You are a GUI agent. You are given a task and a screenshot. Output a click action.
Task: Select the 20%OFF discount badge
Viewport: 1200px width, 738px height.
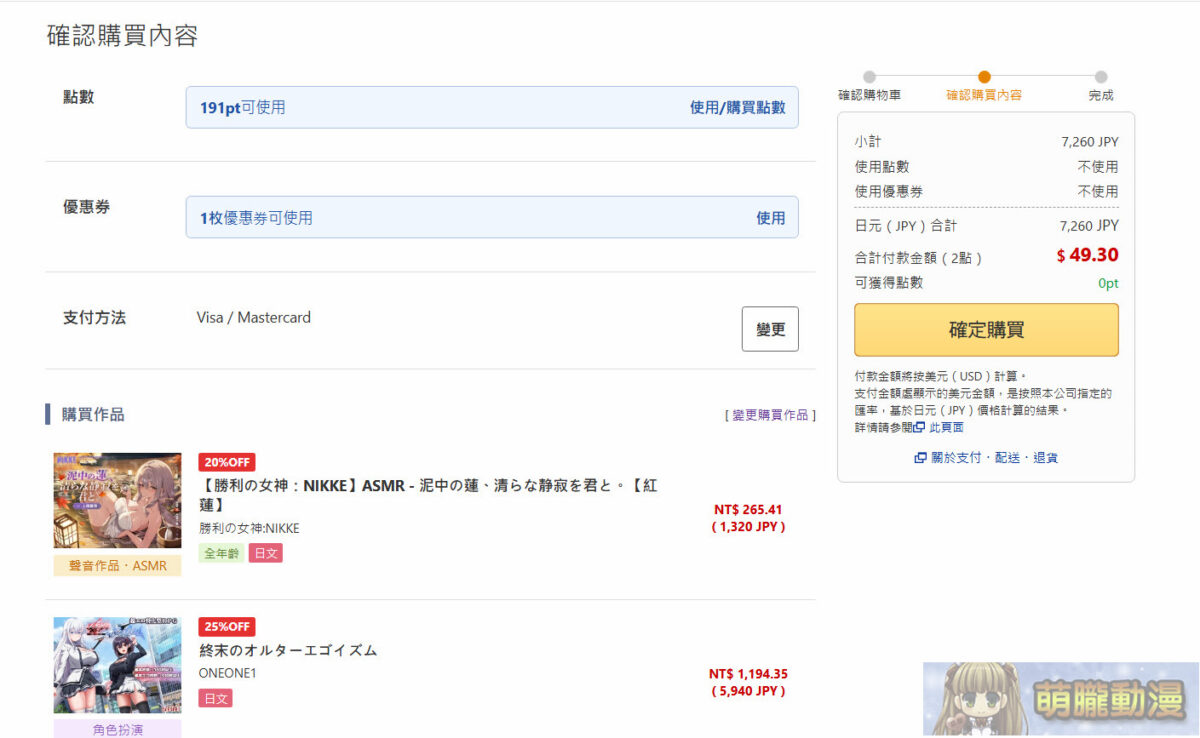click(227, 461)
